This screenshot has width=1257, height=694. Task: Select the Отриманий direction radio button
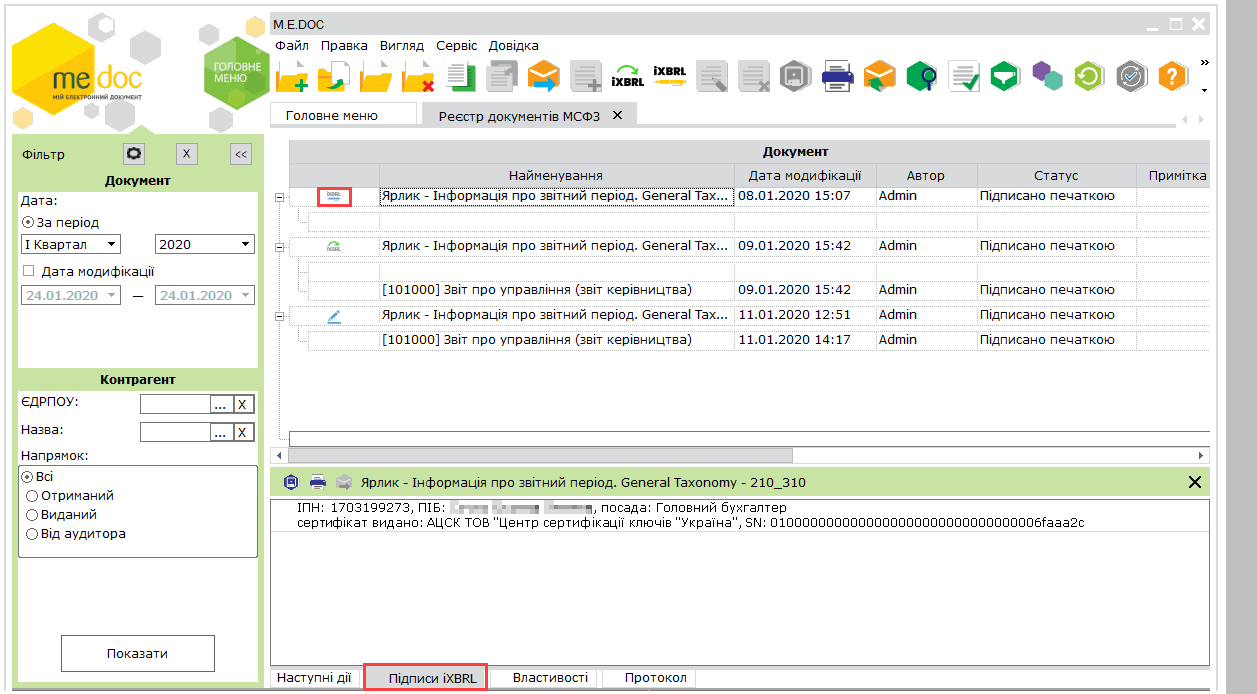pos(32,496)
